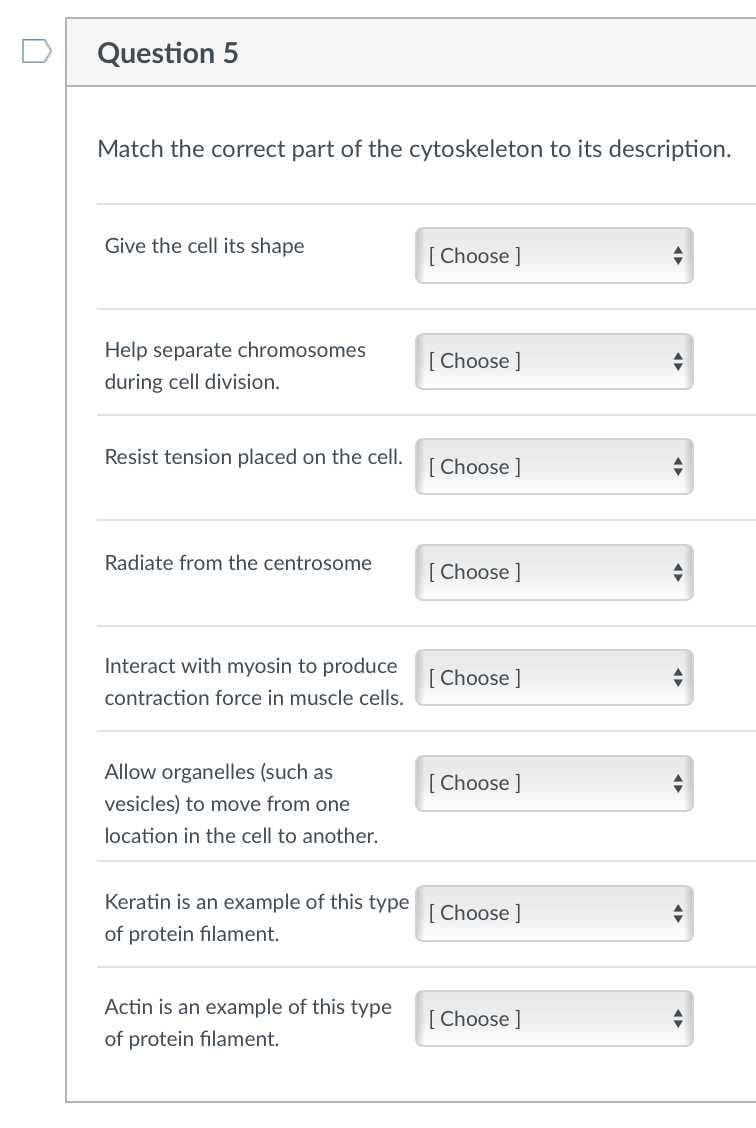Click the arrow icon on the centrosome dropdown
756x1128 pixels.
coord(678,572)
